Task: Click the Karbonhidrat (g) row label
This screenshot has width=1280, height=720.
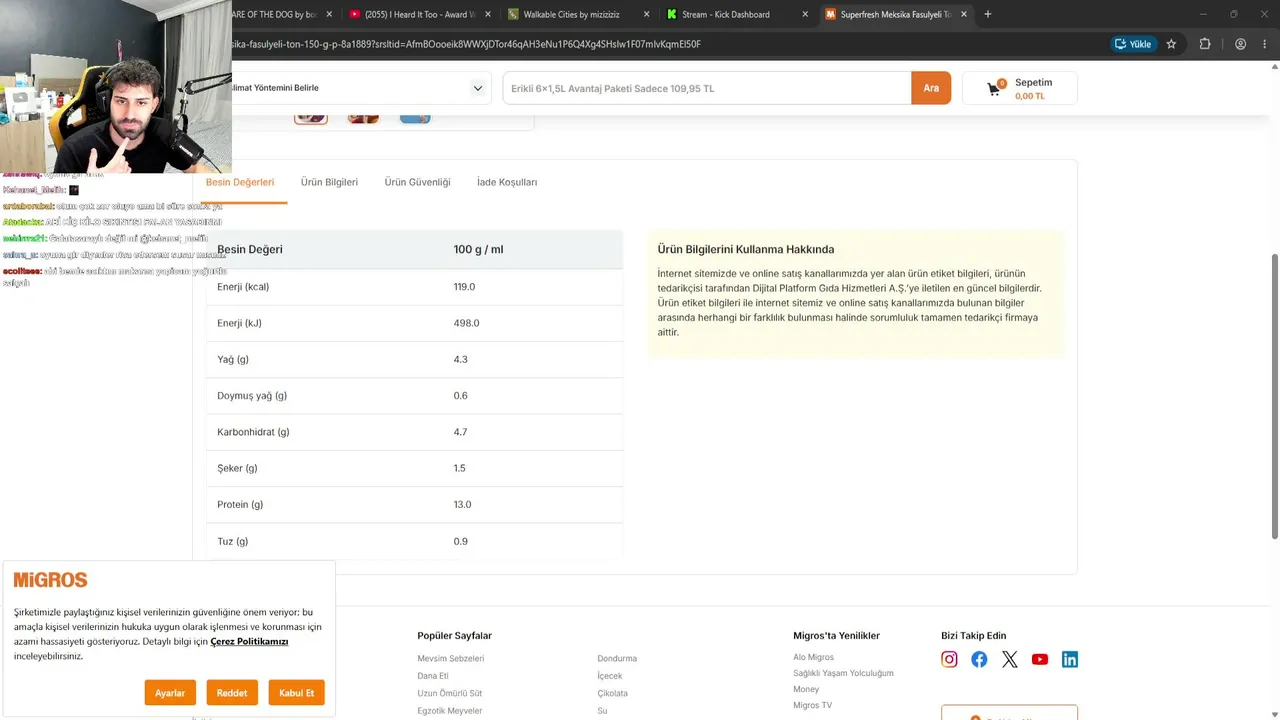Action: tap(253, 432)
